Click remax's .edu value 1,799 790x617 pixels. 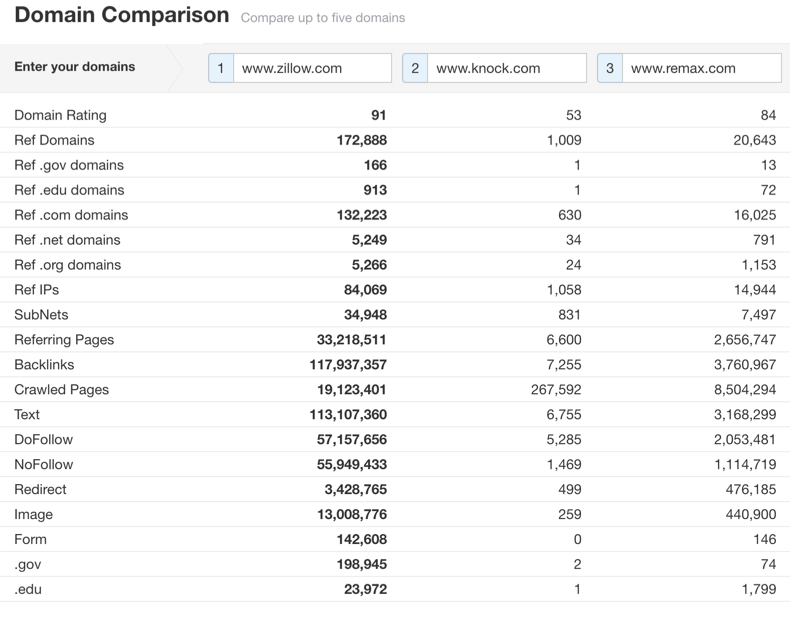coord(759,589)
